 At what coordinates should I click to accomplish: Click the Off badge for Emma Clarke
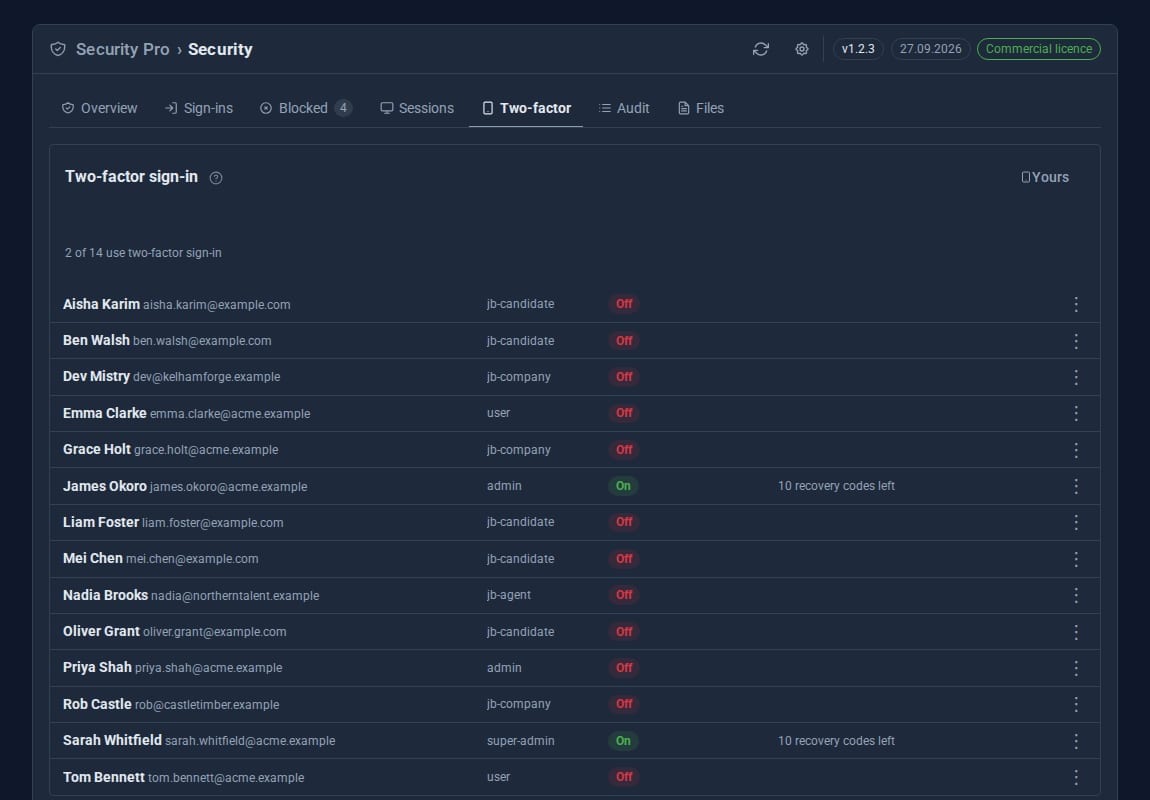[x=624, y=414]
